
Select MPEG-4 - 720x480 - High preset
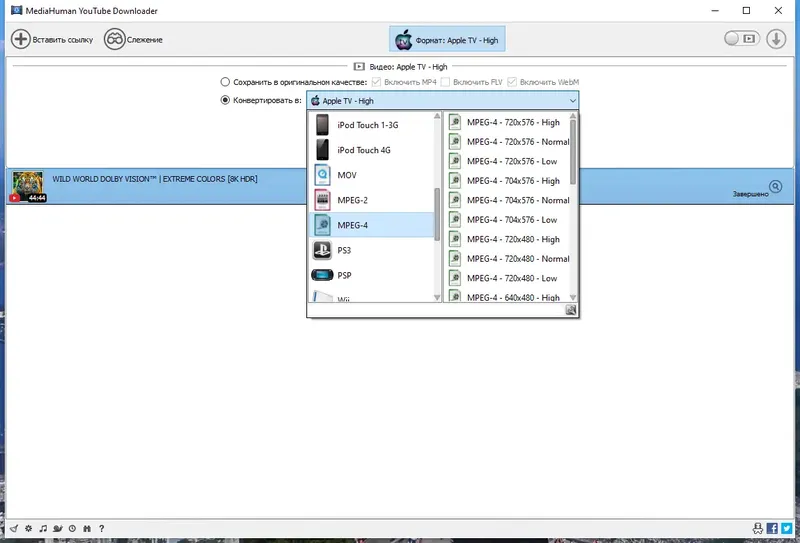click(508, 239)
